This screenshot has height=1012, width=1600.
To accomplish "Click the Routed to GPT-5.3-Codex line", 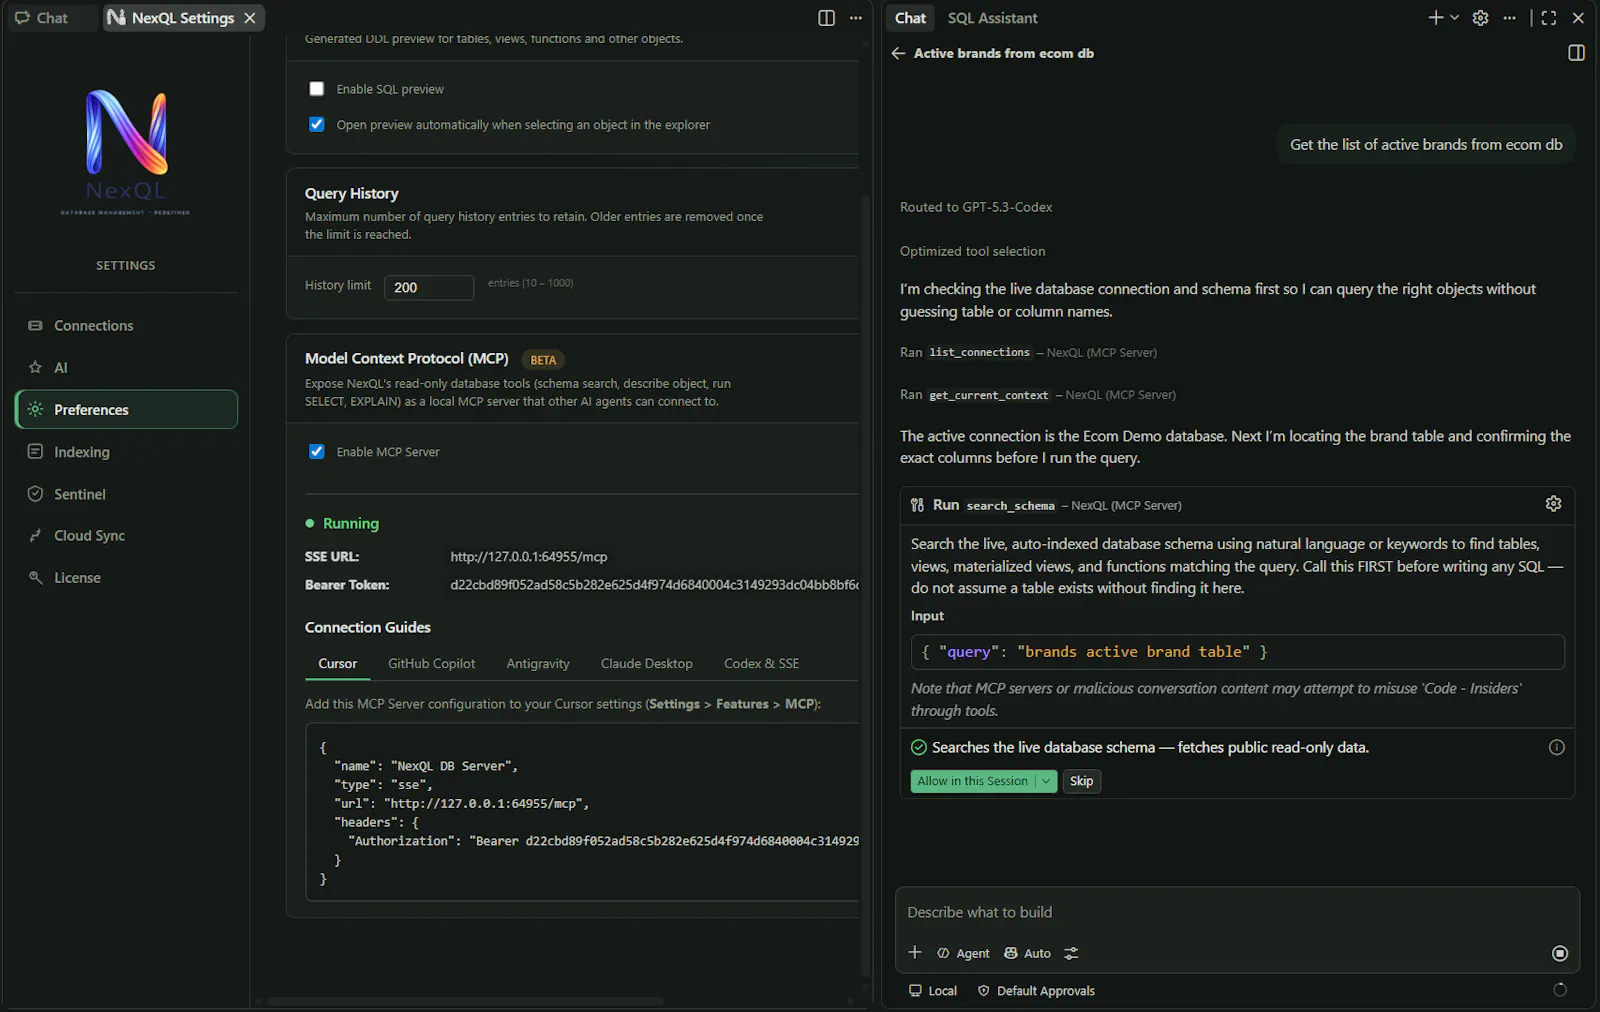I will click(x=976, y=208).
